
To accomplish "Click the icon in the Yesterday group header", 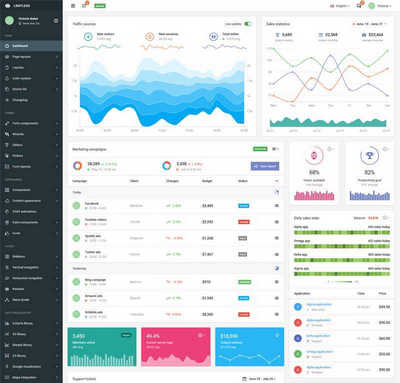I will [277, 268].
